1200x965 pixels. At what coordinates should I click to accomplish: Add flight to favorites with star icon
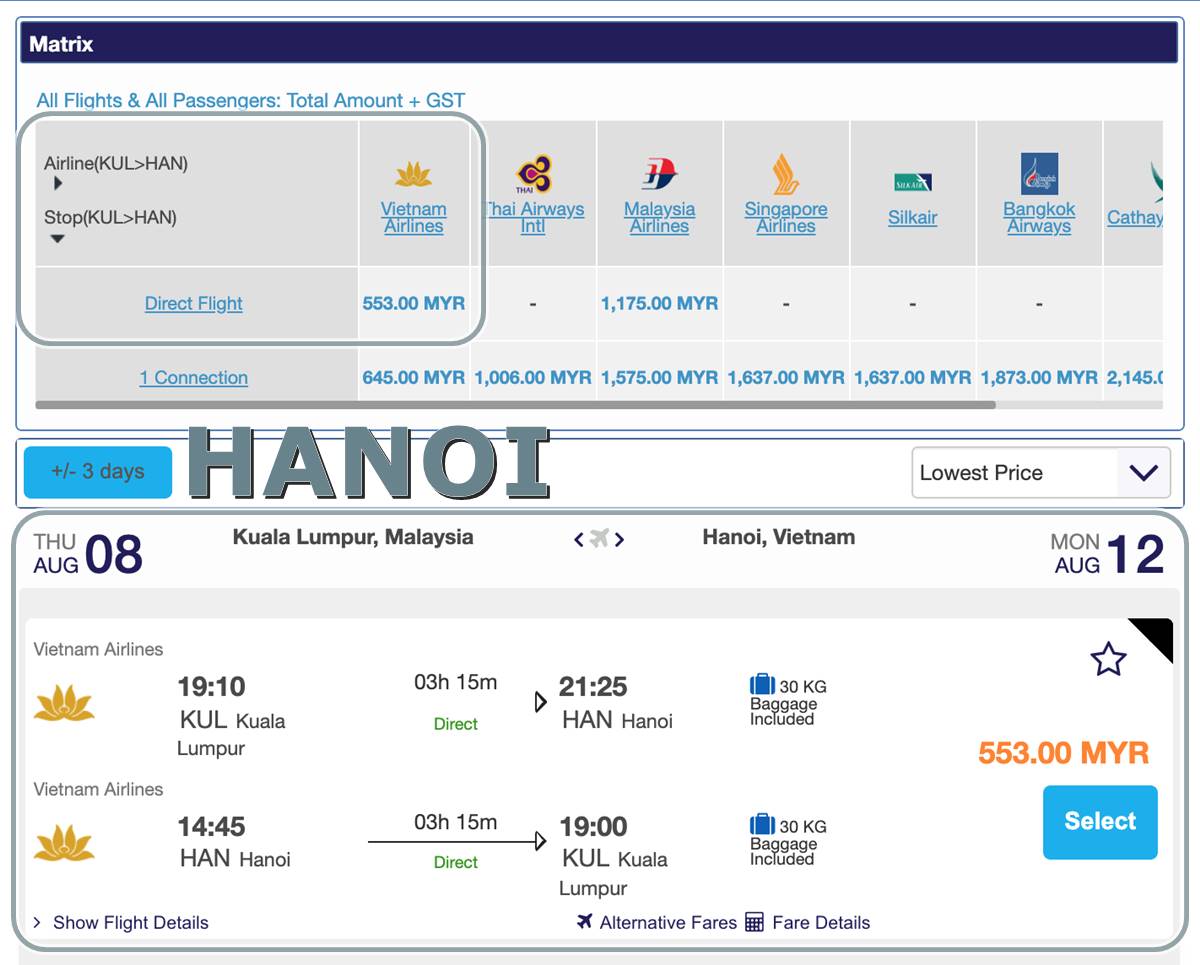point(1108,659)
